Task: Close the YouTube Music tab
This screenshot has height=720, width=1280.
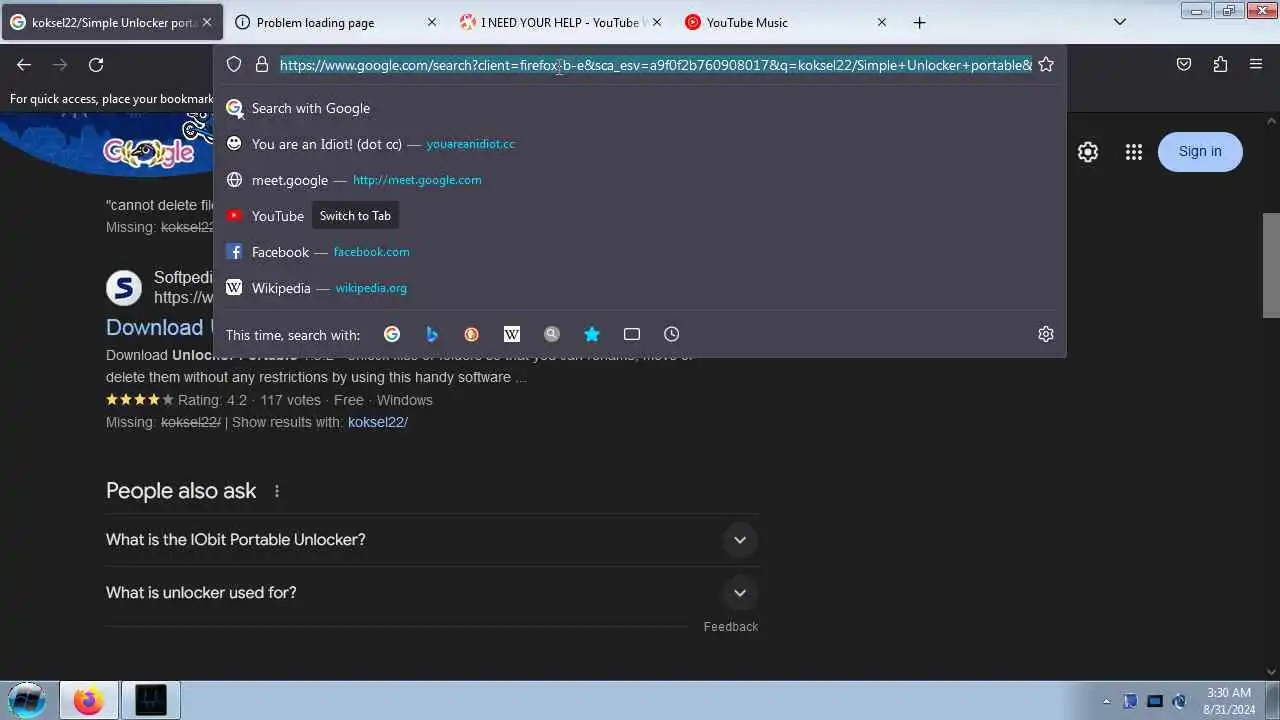Action: [882, 22]
